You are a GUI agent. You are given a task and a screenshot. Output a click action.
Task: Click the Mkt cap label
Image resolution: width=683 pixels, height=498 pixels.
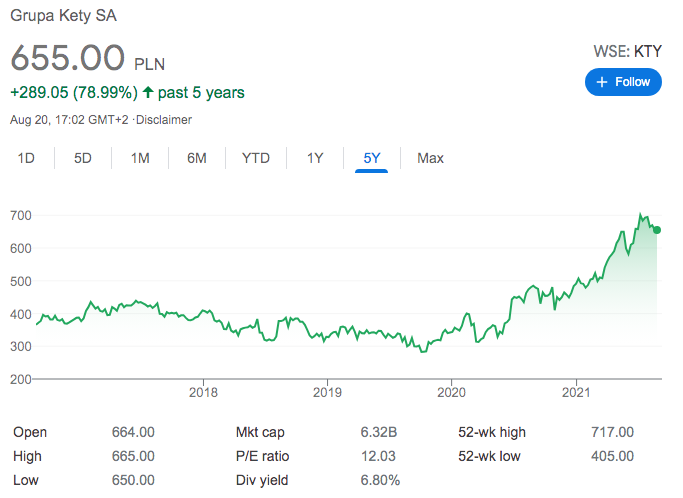[x=260, y=432]
